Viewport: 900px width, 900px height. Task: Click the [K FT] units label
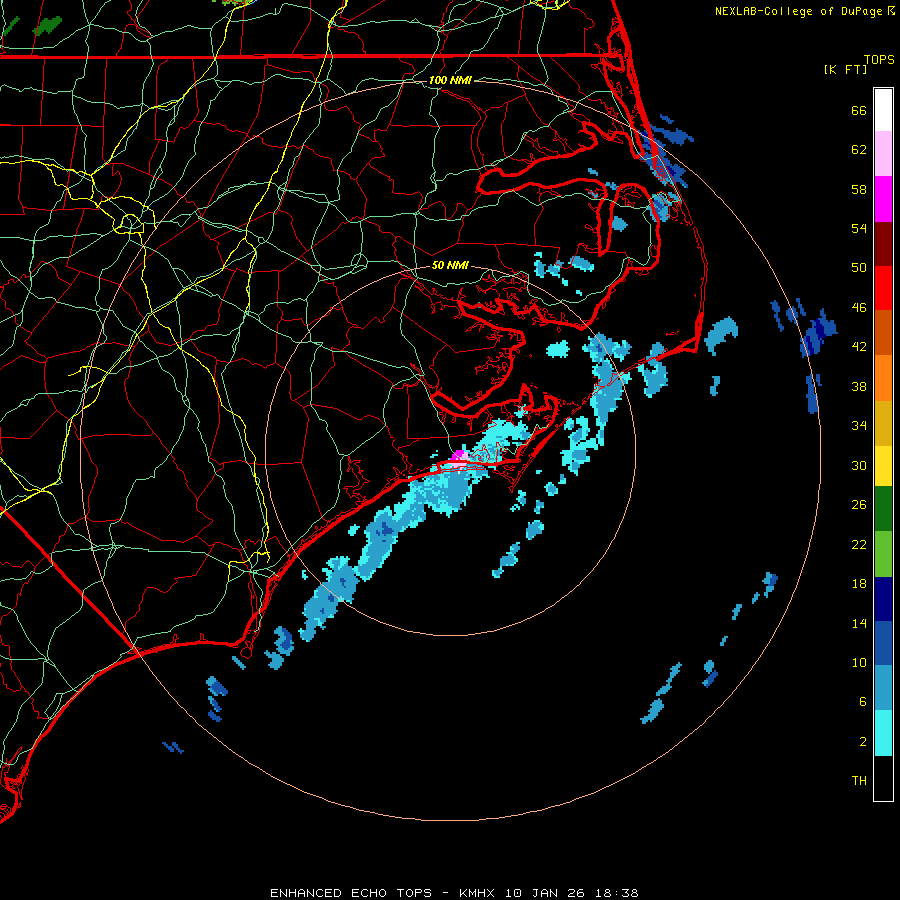point(845,69)
